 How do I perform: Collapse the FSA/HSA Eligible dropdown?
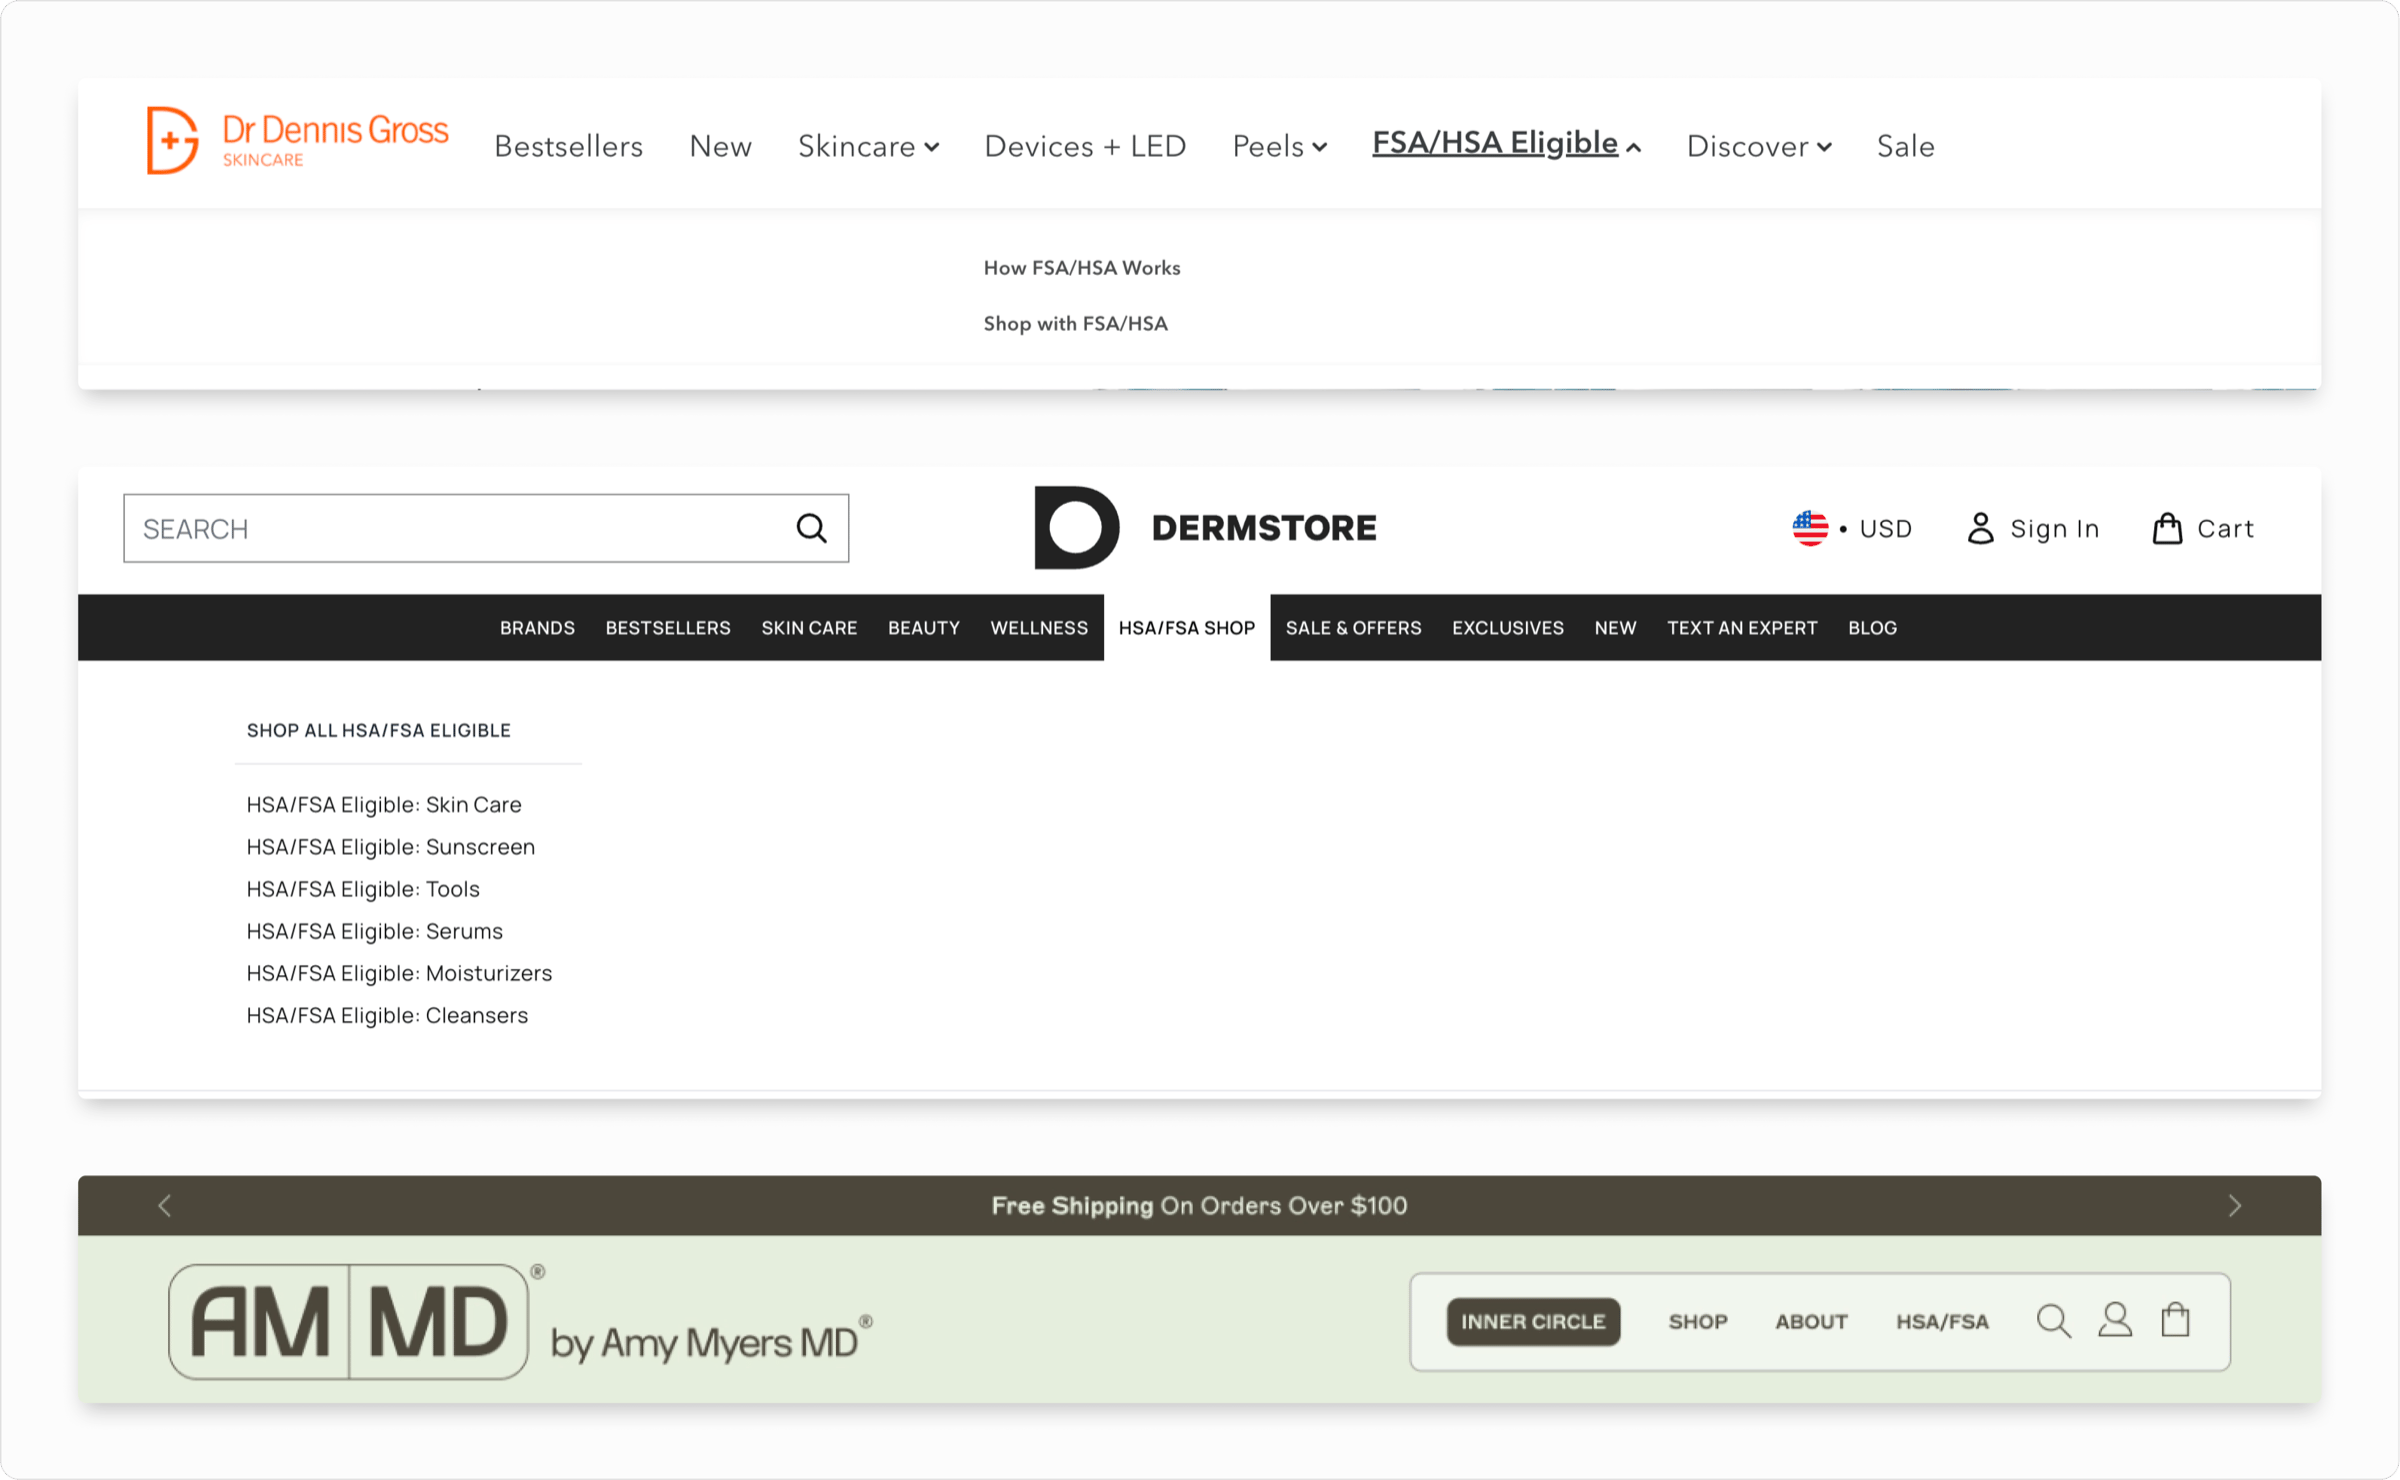click(x=1506, y=143)
